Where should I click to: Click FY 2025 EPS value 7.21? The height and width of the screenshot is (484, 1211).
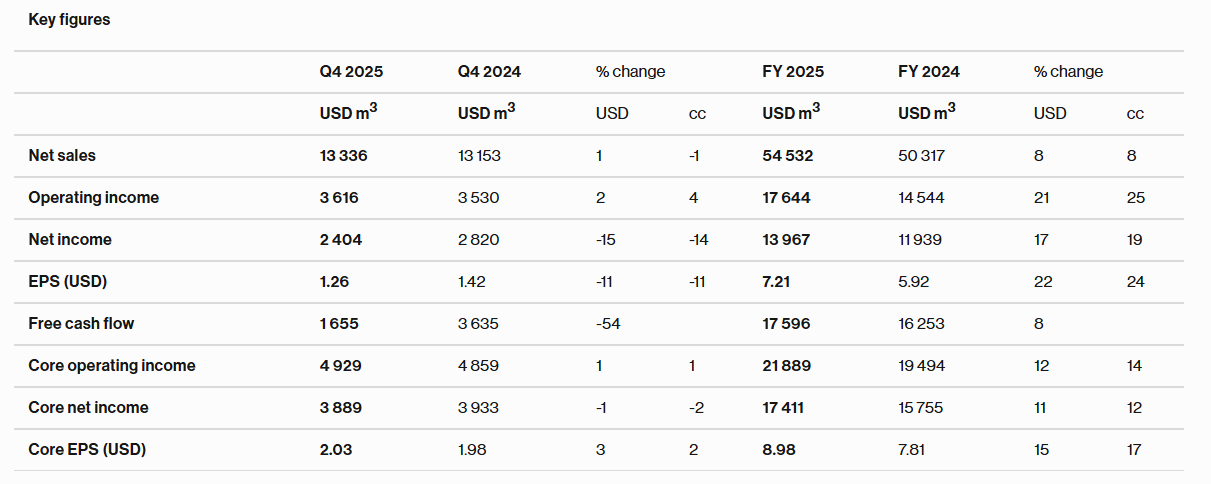pos(776,282)
